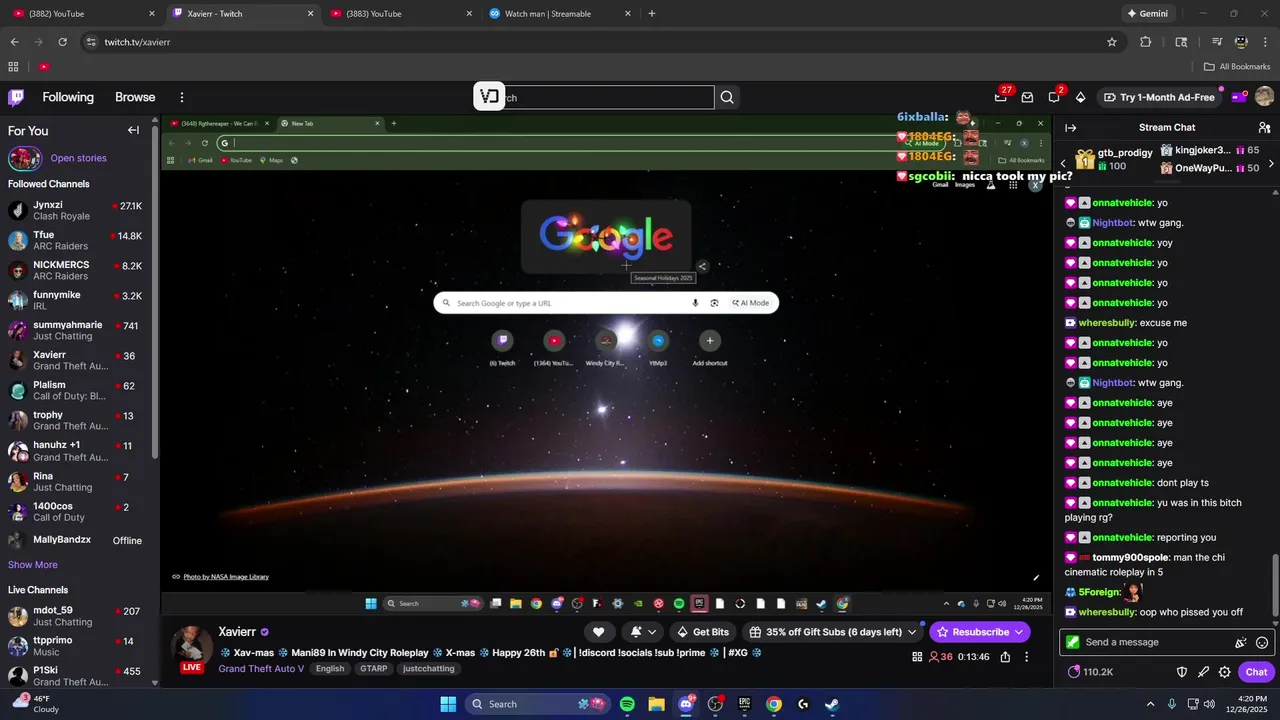Open whispers icon with 2 badge
1280x720 pixels.
click(x=1054, y=97)
